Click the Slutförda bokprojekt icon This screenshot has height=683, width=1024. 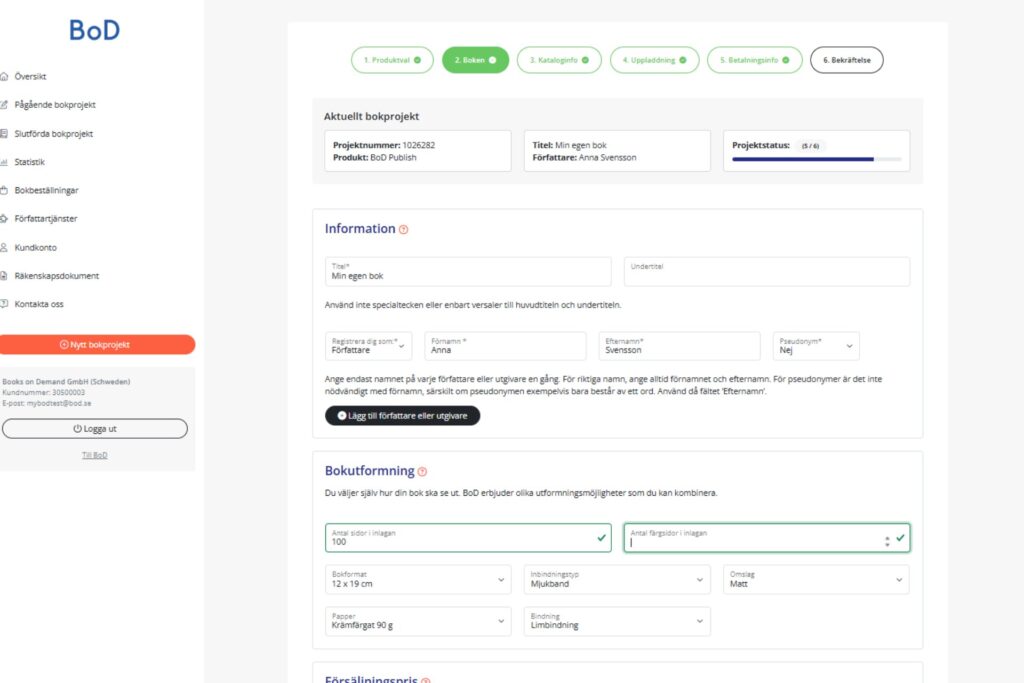4,133
